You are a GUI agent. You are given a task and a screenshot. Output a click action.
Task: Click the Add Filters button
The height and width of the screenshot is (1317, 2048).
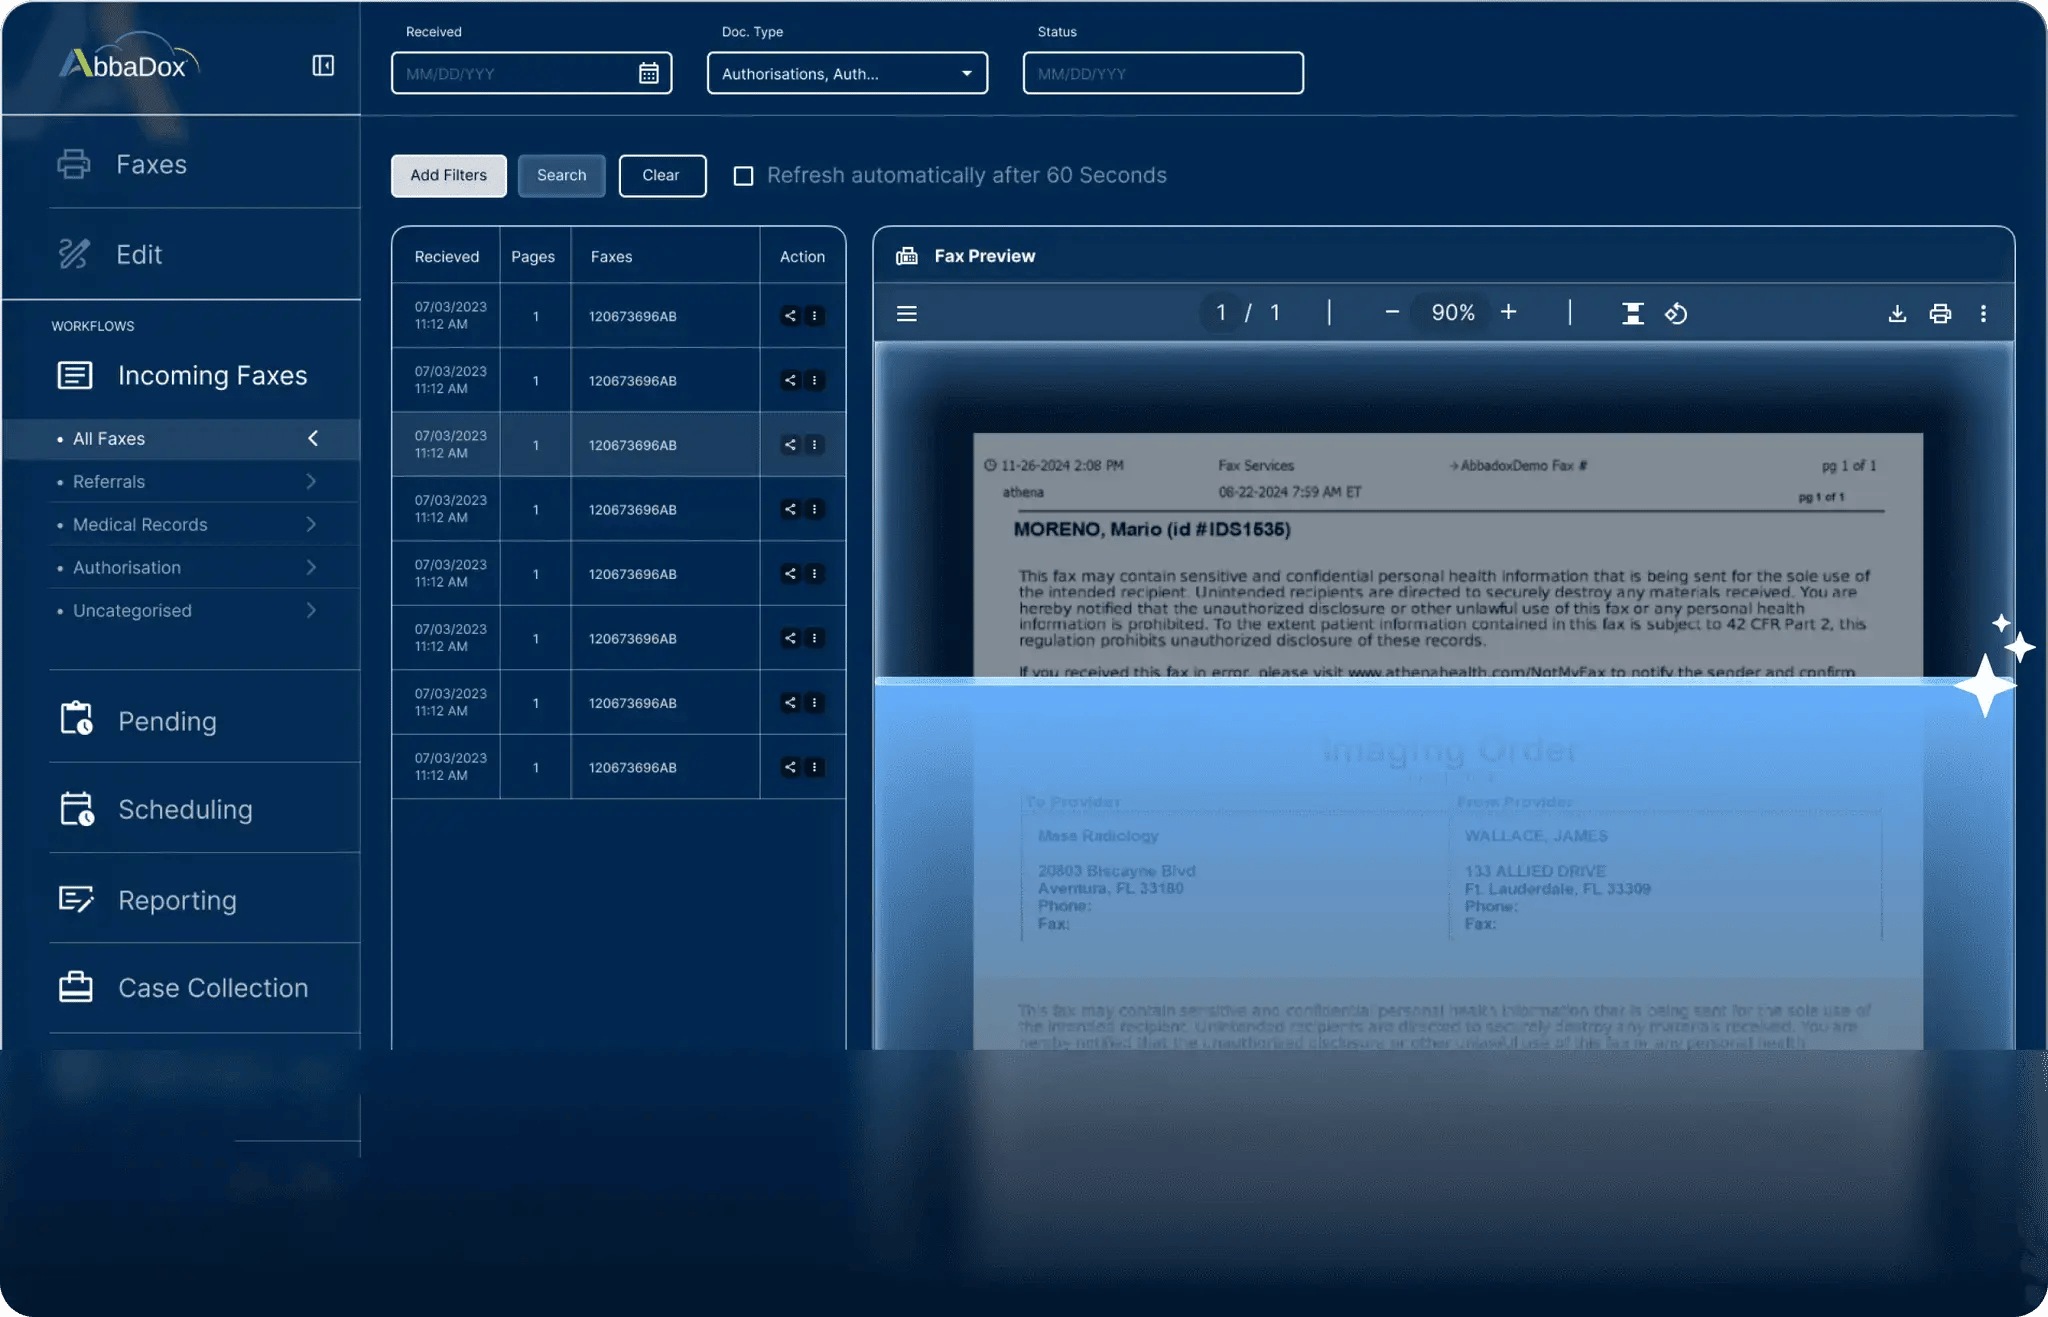tap(448, 176)
